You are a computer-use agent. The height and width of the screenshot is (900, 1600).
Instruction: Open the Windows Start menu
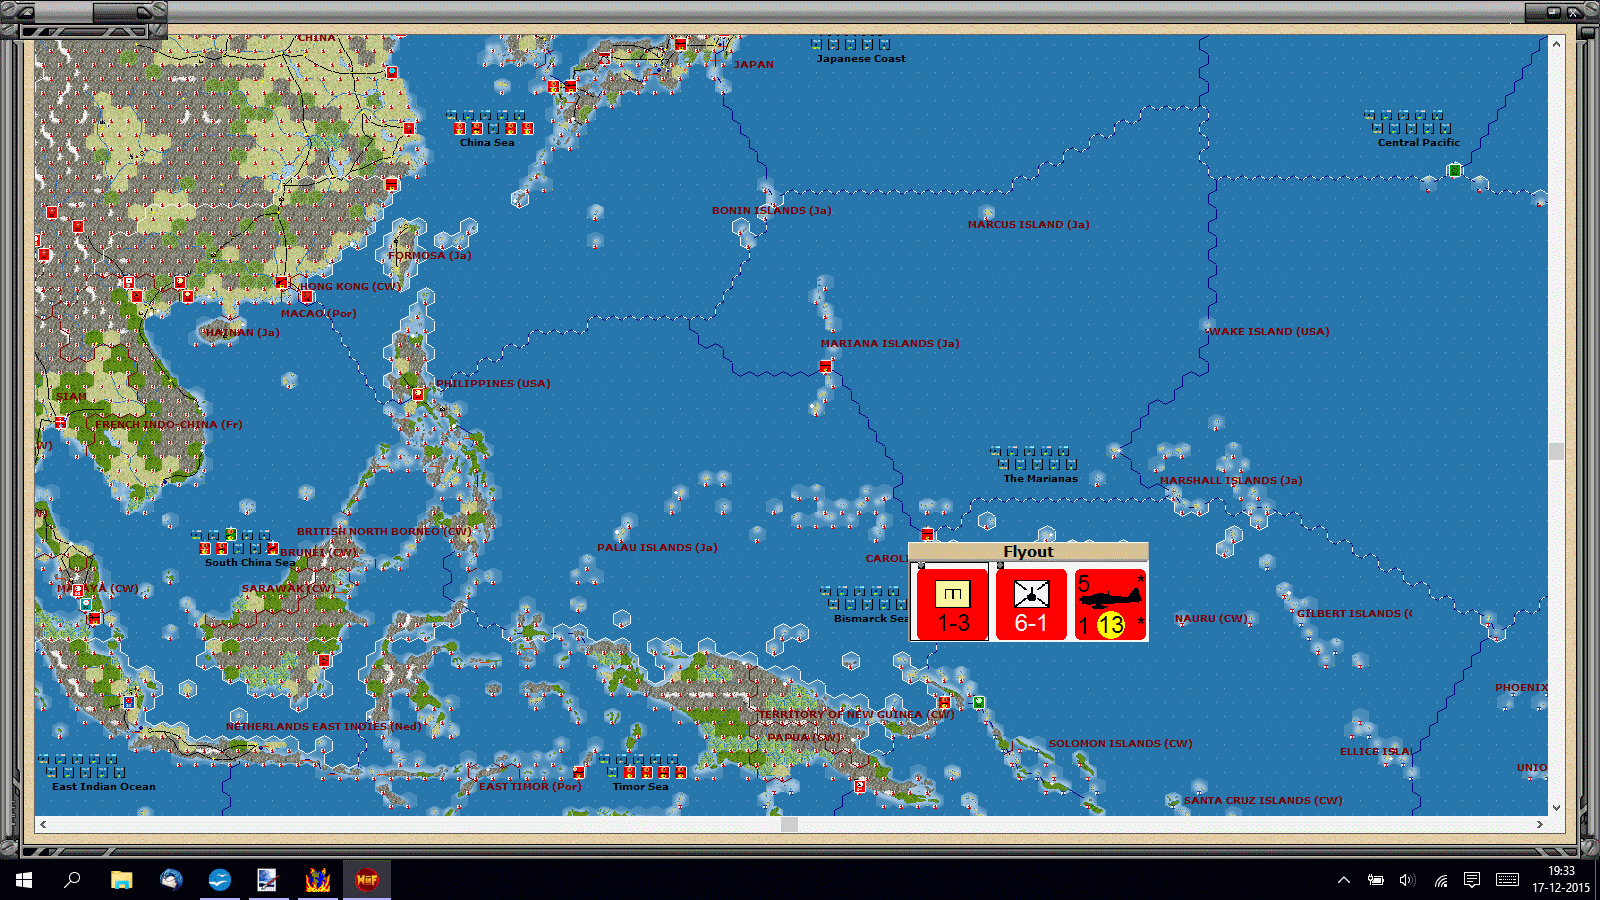(24, 880)
